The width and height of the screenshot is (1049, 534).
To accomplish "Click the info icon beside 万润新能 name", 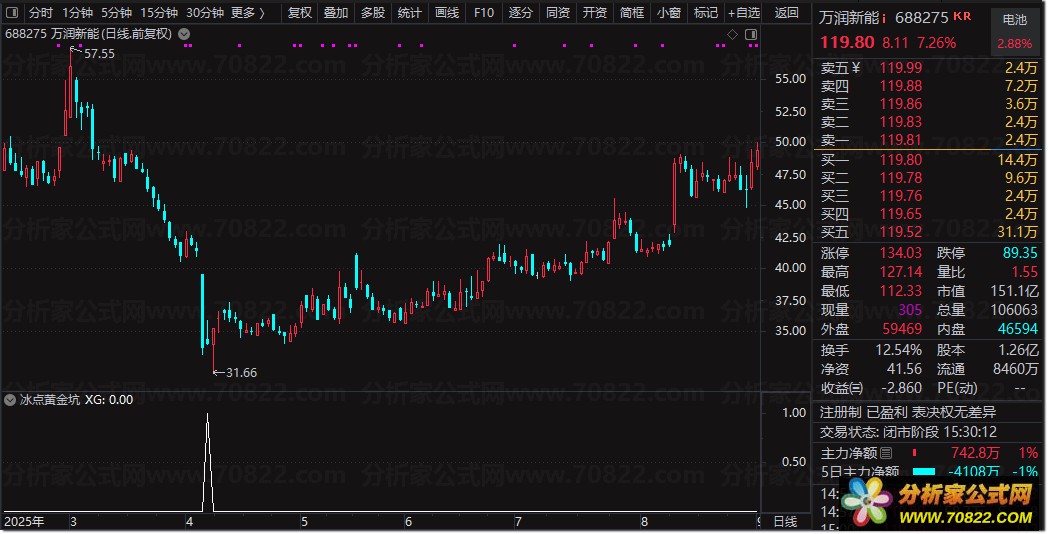I will (x=884, y=18).
